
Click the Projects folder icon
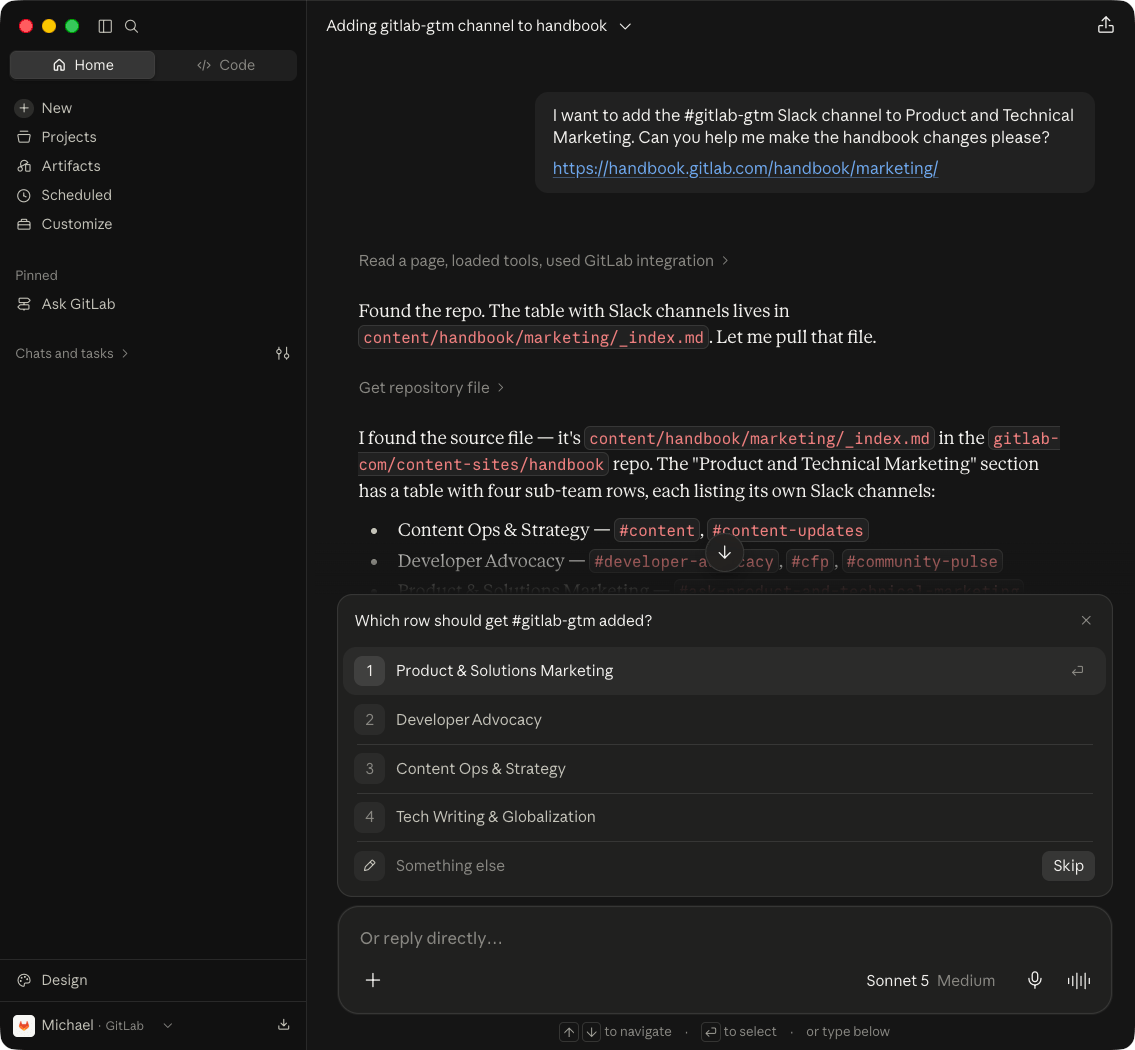coord(24,137)
